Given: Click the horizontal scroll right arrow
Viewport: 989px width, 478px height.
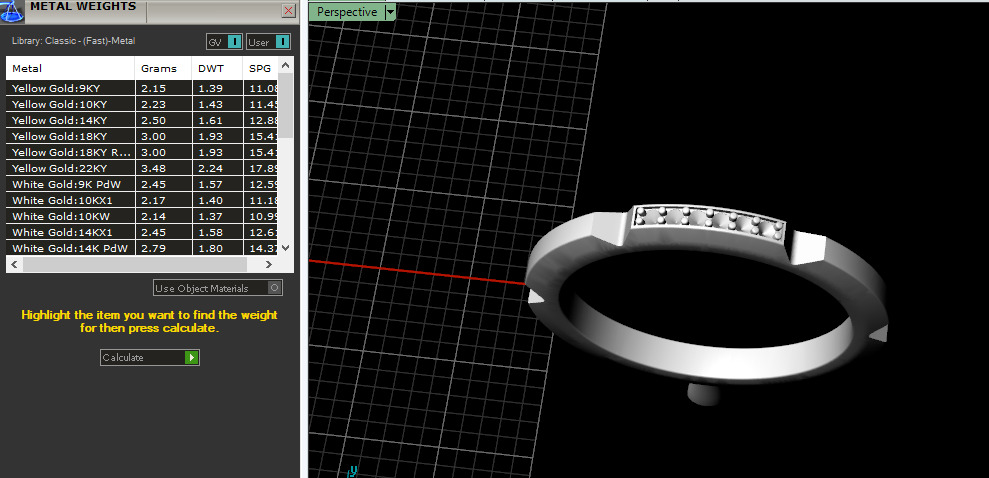Looking at the screenshot, I should pos(269,264).
